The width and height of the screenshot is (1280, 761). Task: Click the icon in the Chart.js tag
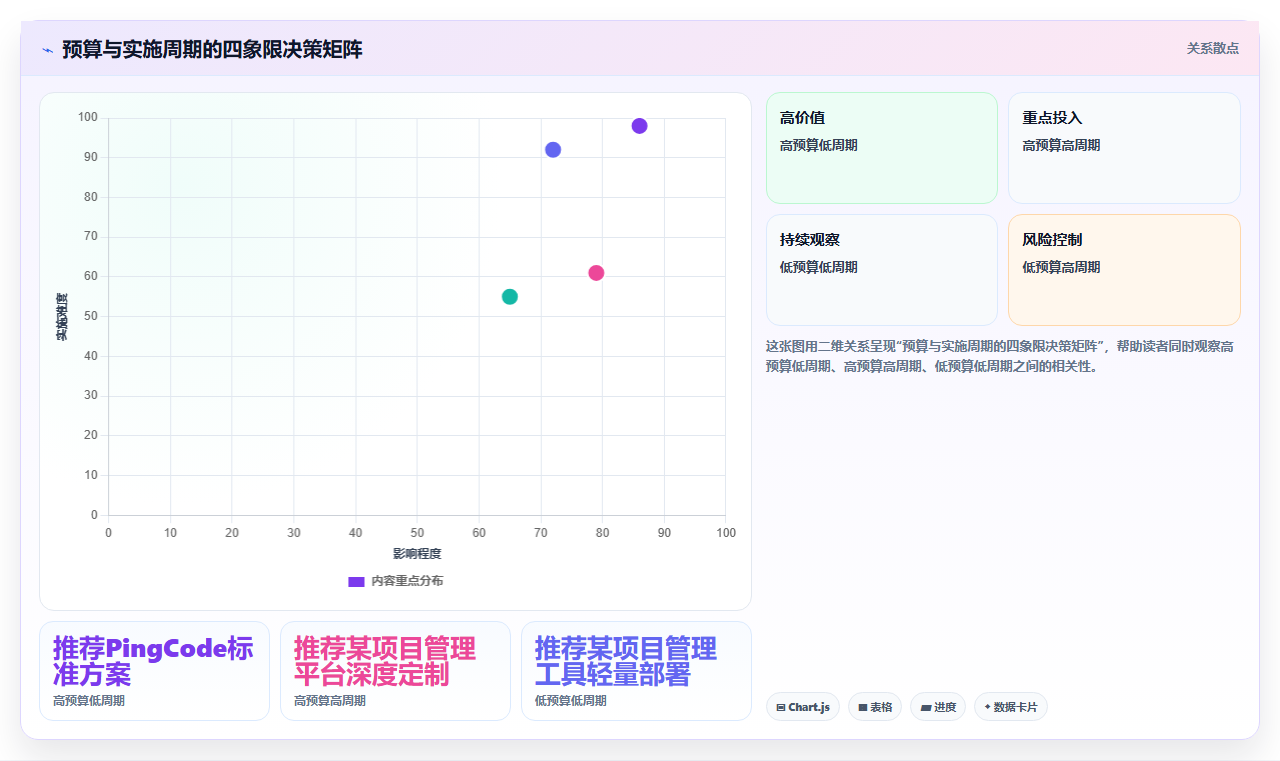point(781,708)
